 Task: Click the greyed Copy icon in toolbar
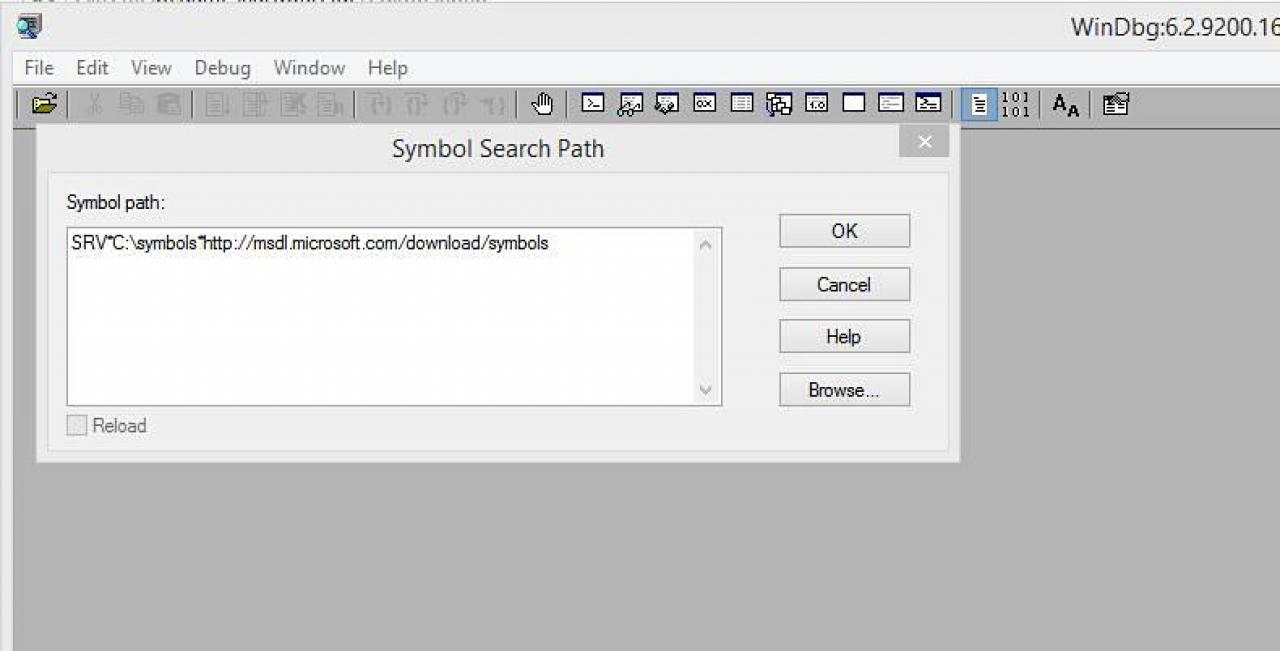click(x=132, y=104)
